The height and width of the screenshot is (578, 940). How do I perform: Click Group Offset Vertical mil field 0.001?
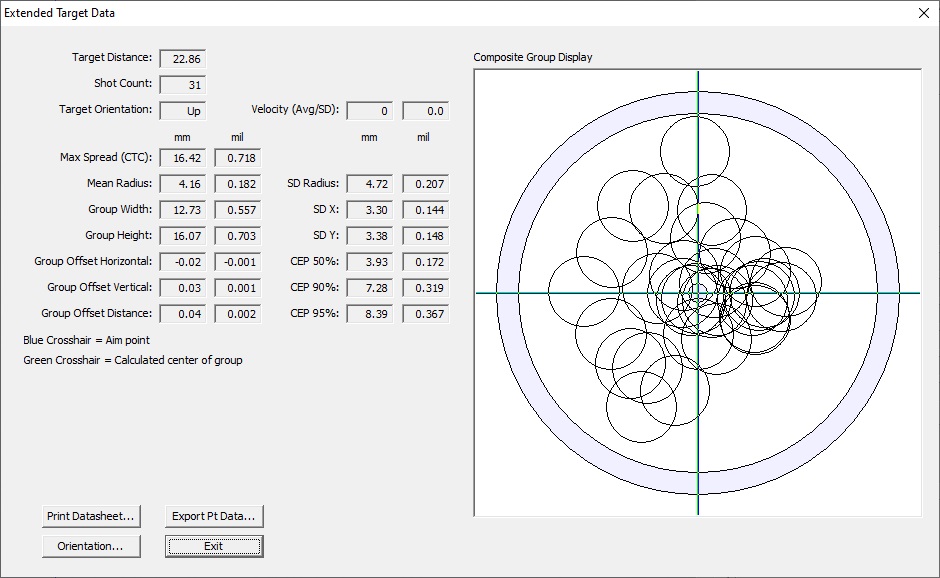(x=237, y=288)
